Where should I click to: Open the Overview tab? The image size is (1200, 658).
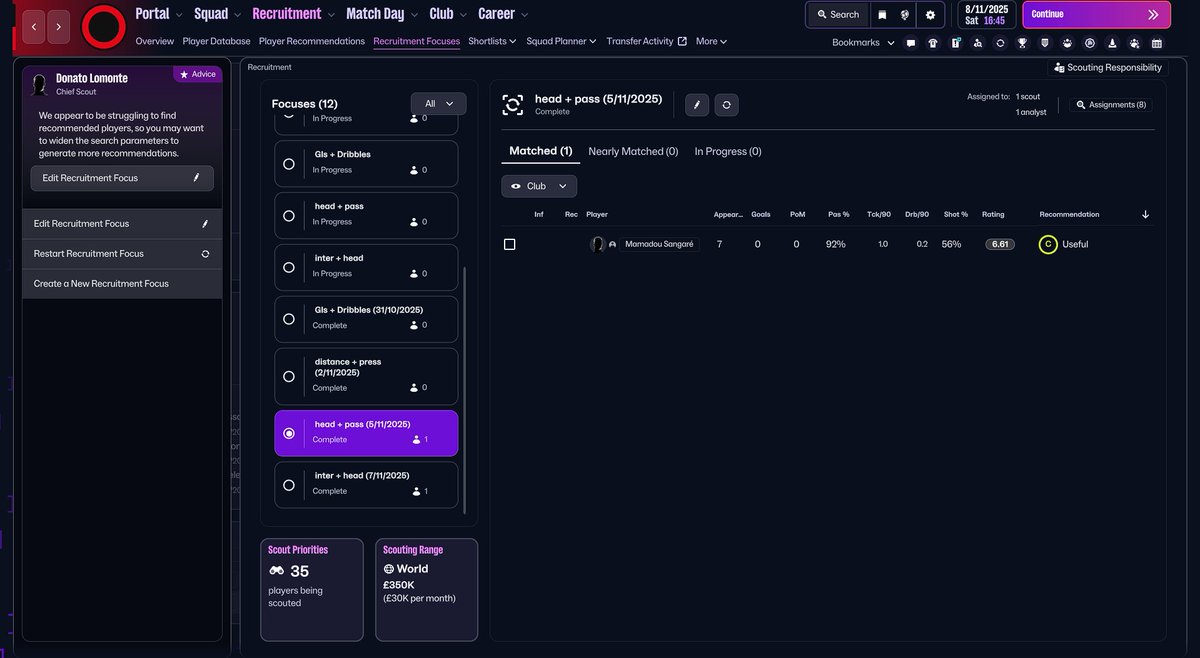coord(155,42)
